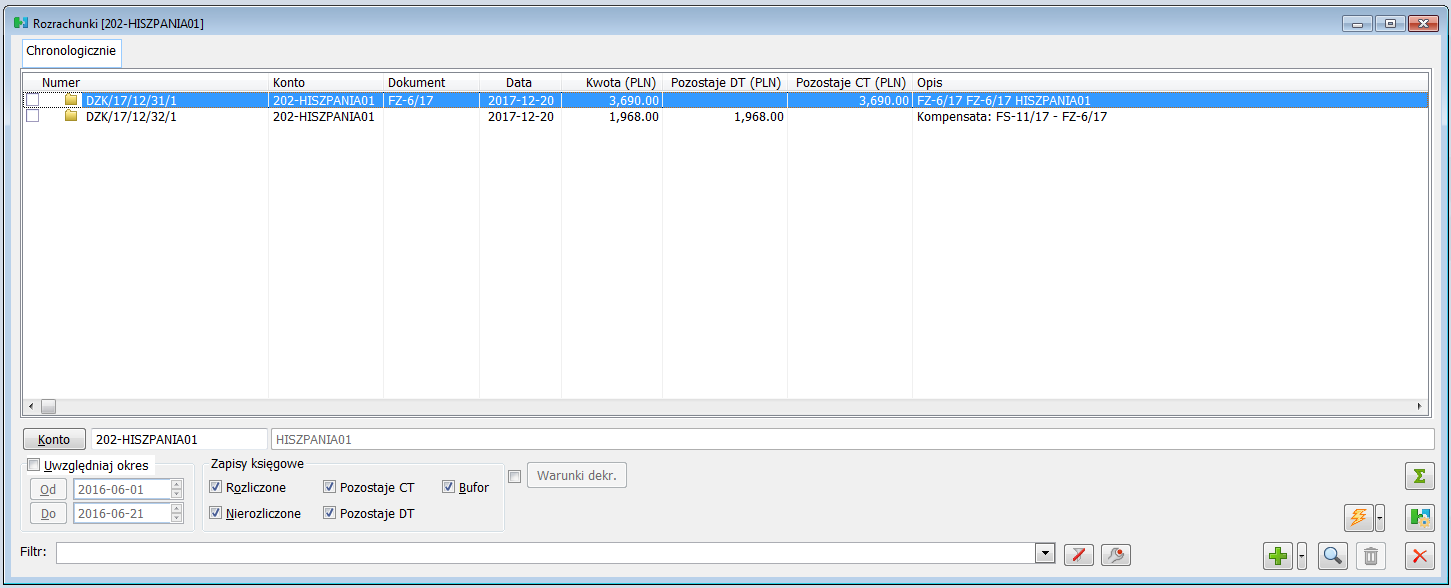Viewport: 1451px width, 588px height.
Task: Toggle the Bufor checkbox
Action: (x=449, y=487)
